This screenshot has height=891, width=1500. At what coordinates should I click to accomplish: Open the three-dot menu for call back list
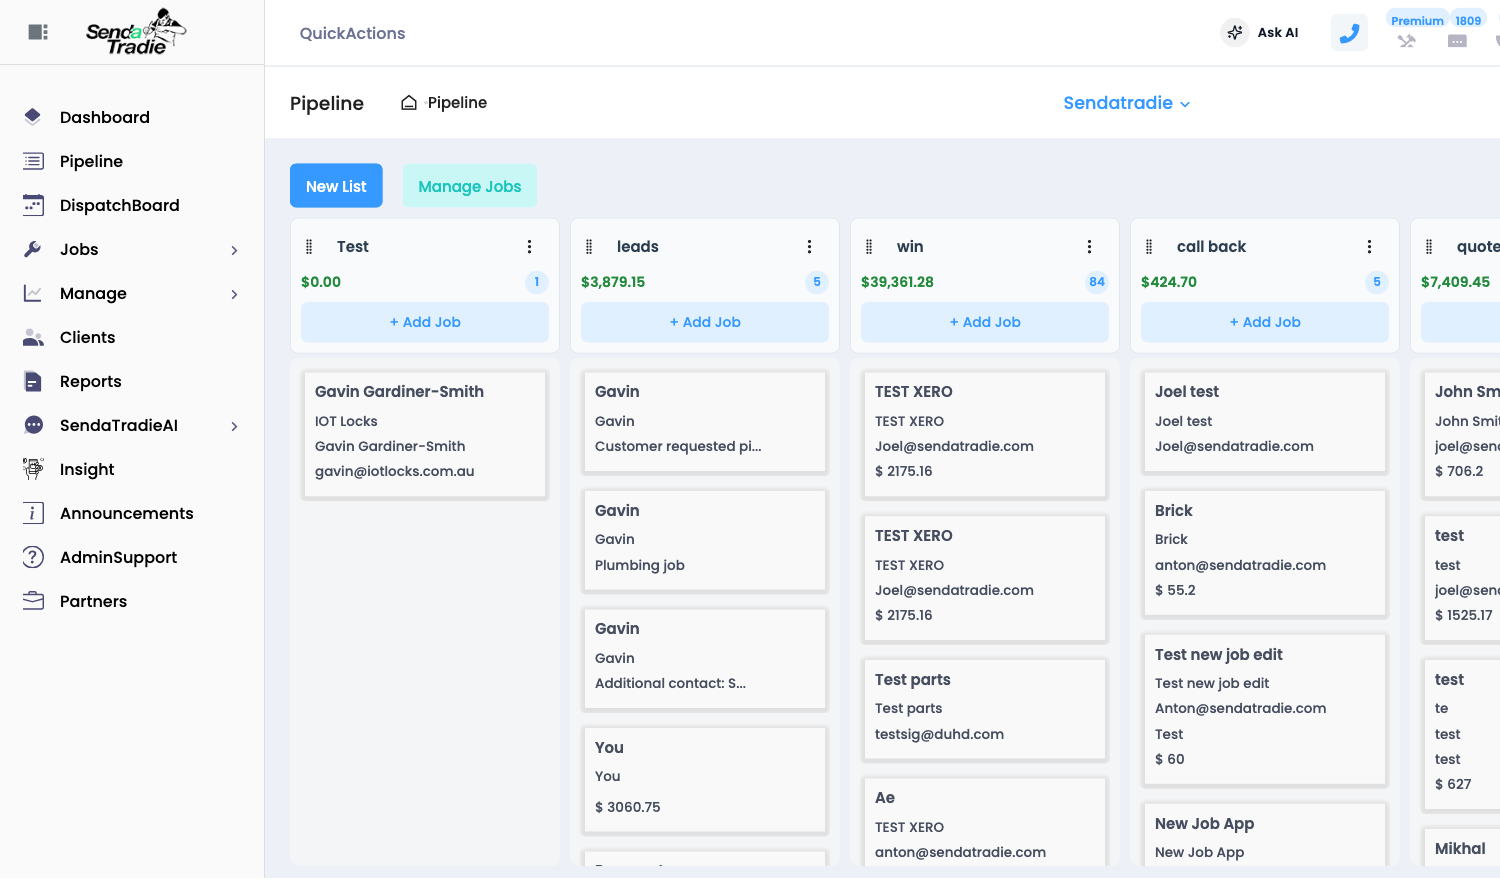pyautogui.click(x=1370, y=247)
